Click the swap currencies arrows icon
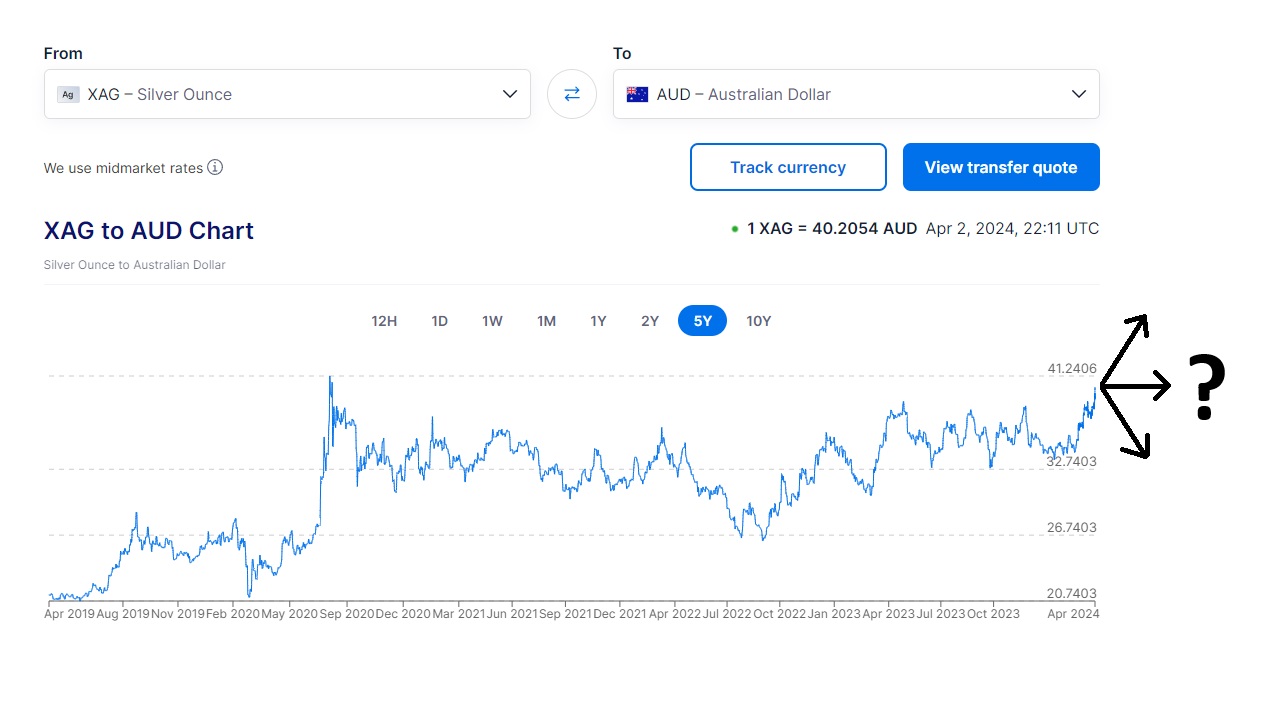This screenshot has height=722, width=1263. [x=572, y=94]
